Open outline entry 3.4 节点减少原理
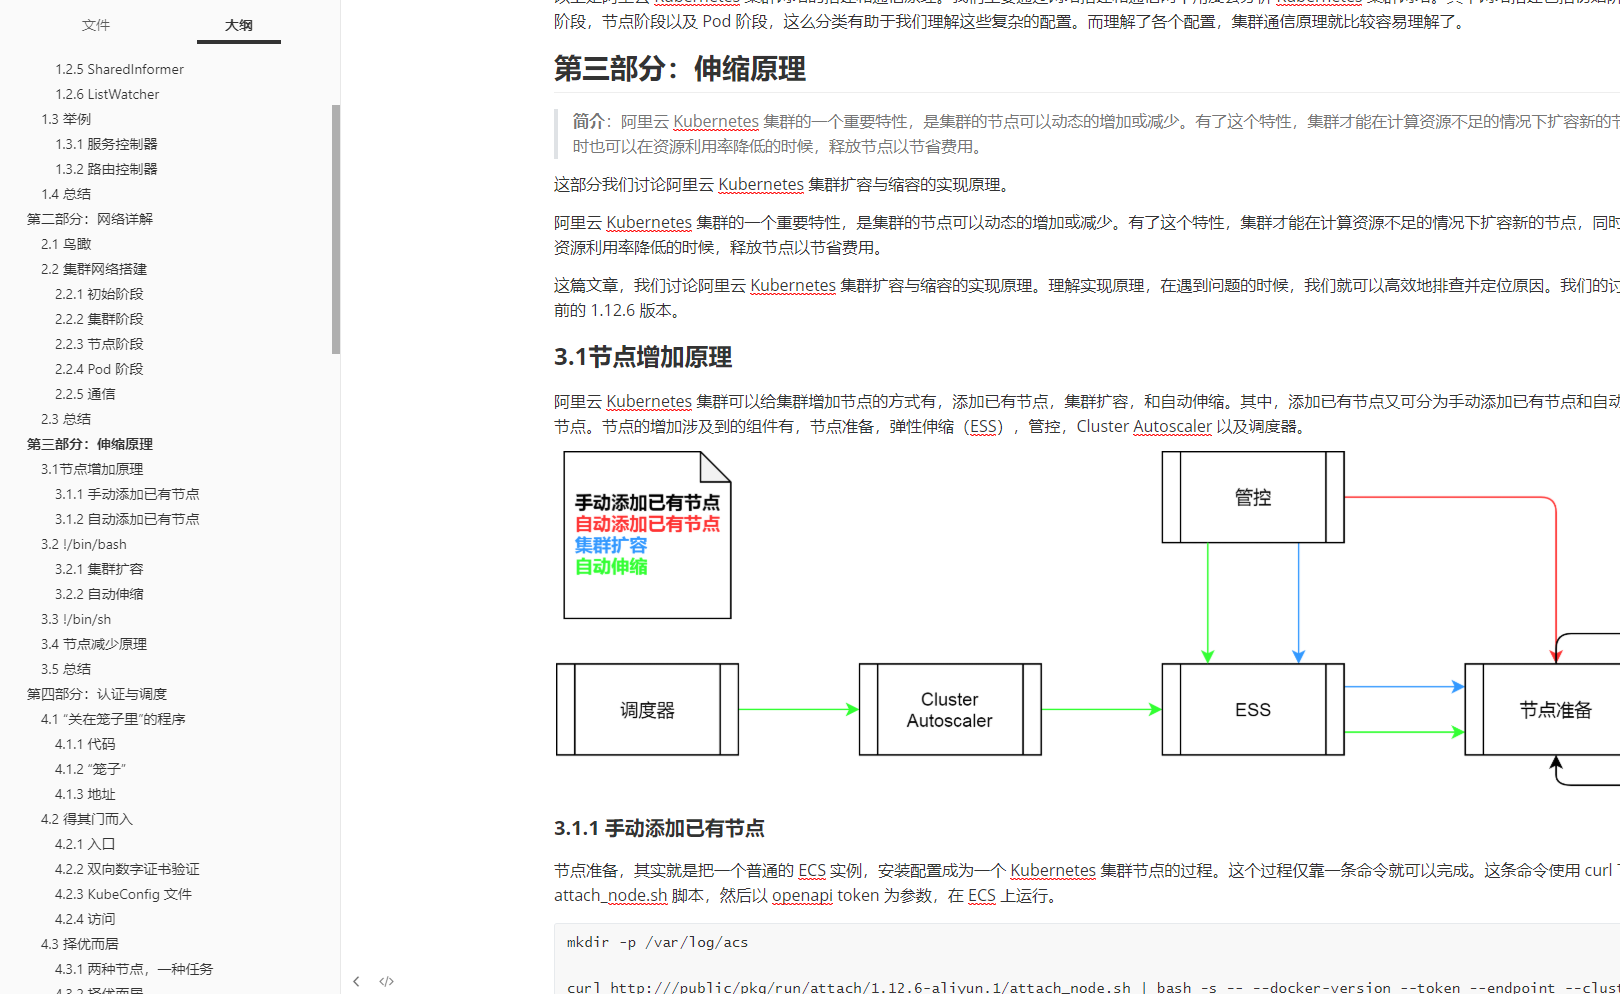Screen dimensions: 1620x994 [94, 644]
